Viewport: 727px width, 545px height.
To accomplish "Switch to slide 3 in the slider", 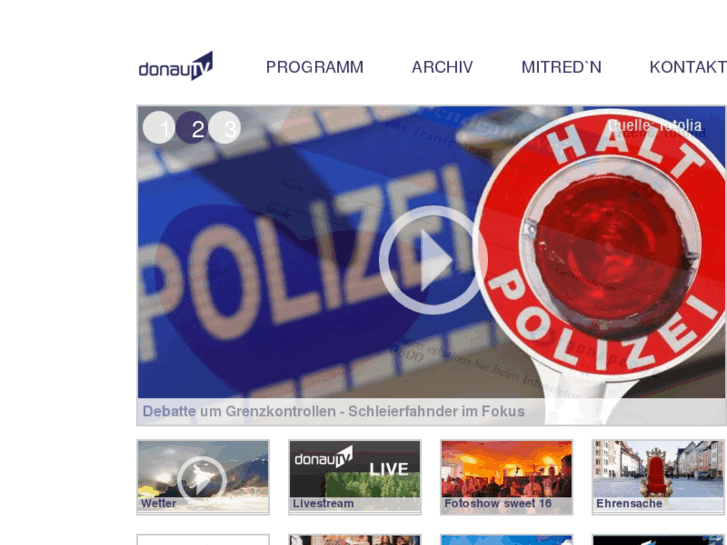I will (225, 128).
